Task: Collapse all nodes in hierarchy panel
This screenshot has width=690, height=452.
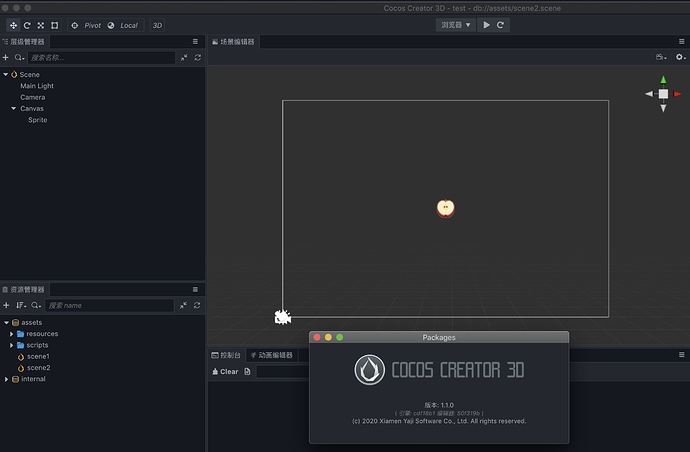Action: pos(184,58)
